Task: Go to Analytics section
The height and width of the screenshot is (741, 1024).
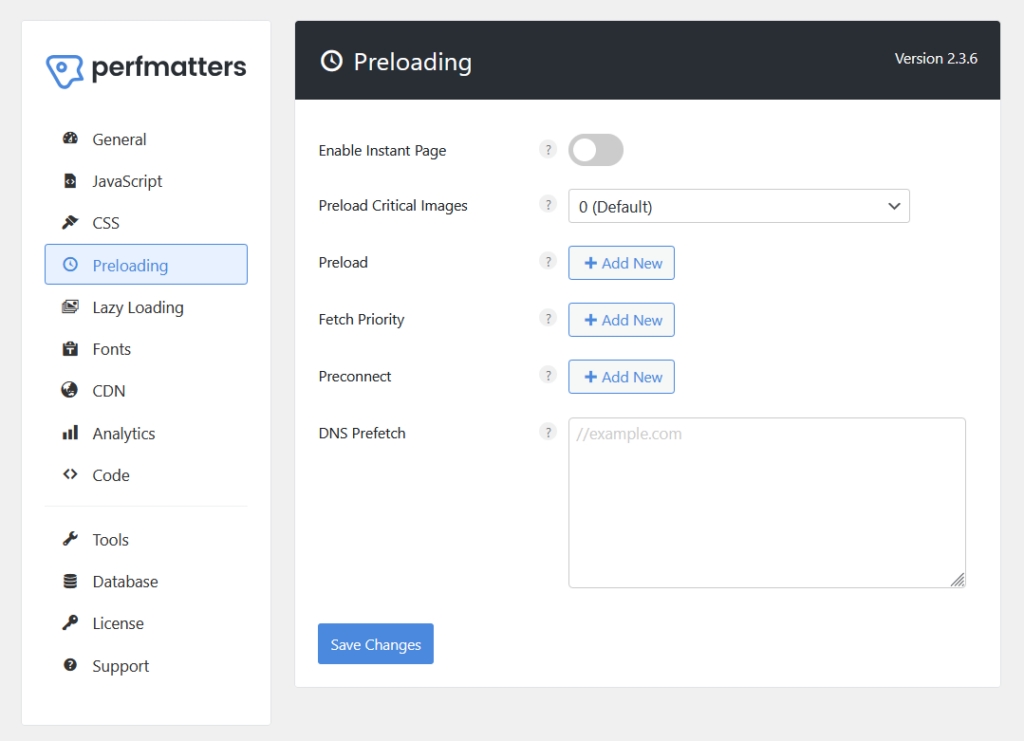Action: click(x=146, y=433)
